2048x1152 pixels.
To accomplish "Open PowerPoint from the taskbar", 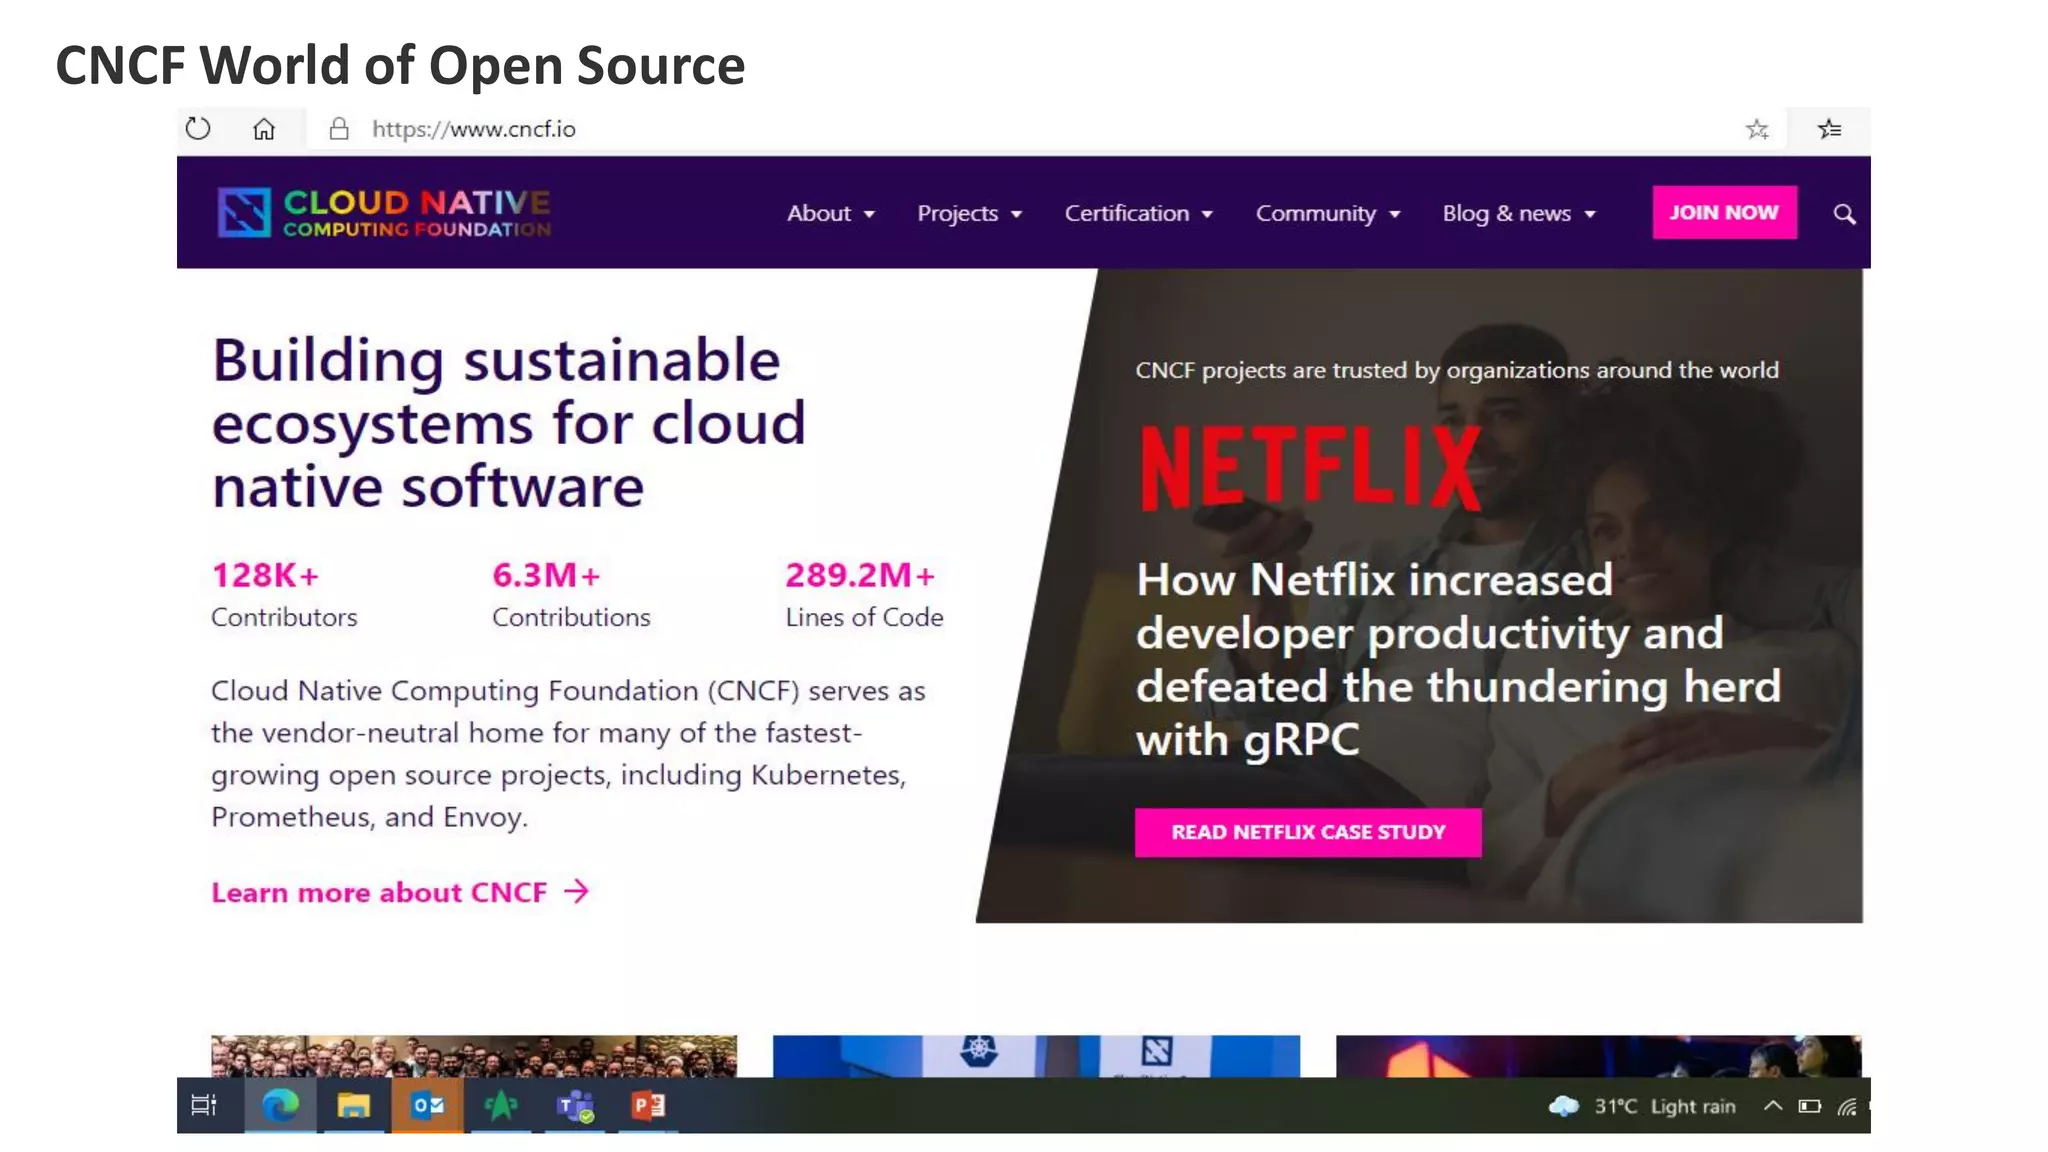I will [648, 1105].
